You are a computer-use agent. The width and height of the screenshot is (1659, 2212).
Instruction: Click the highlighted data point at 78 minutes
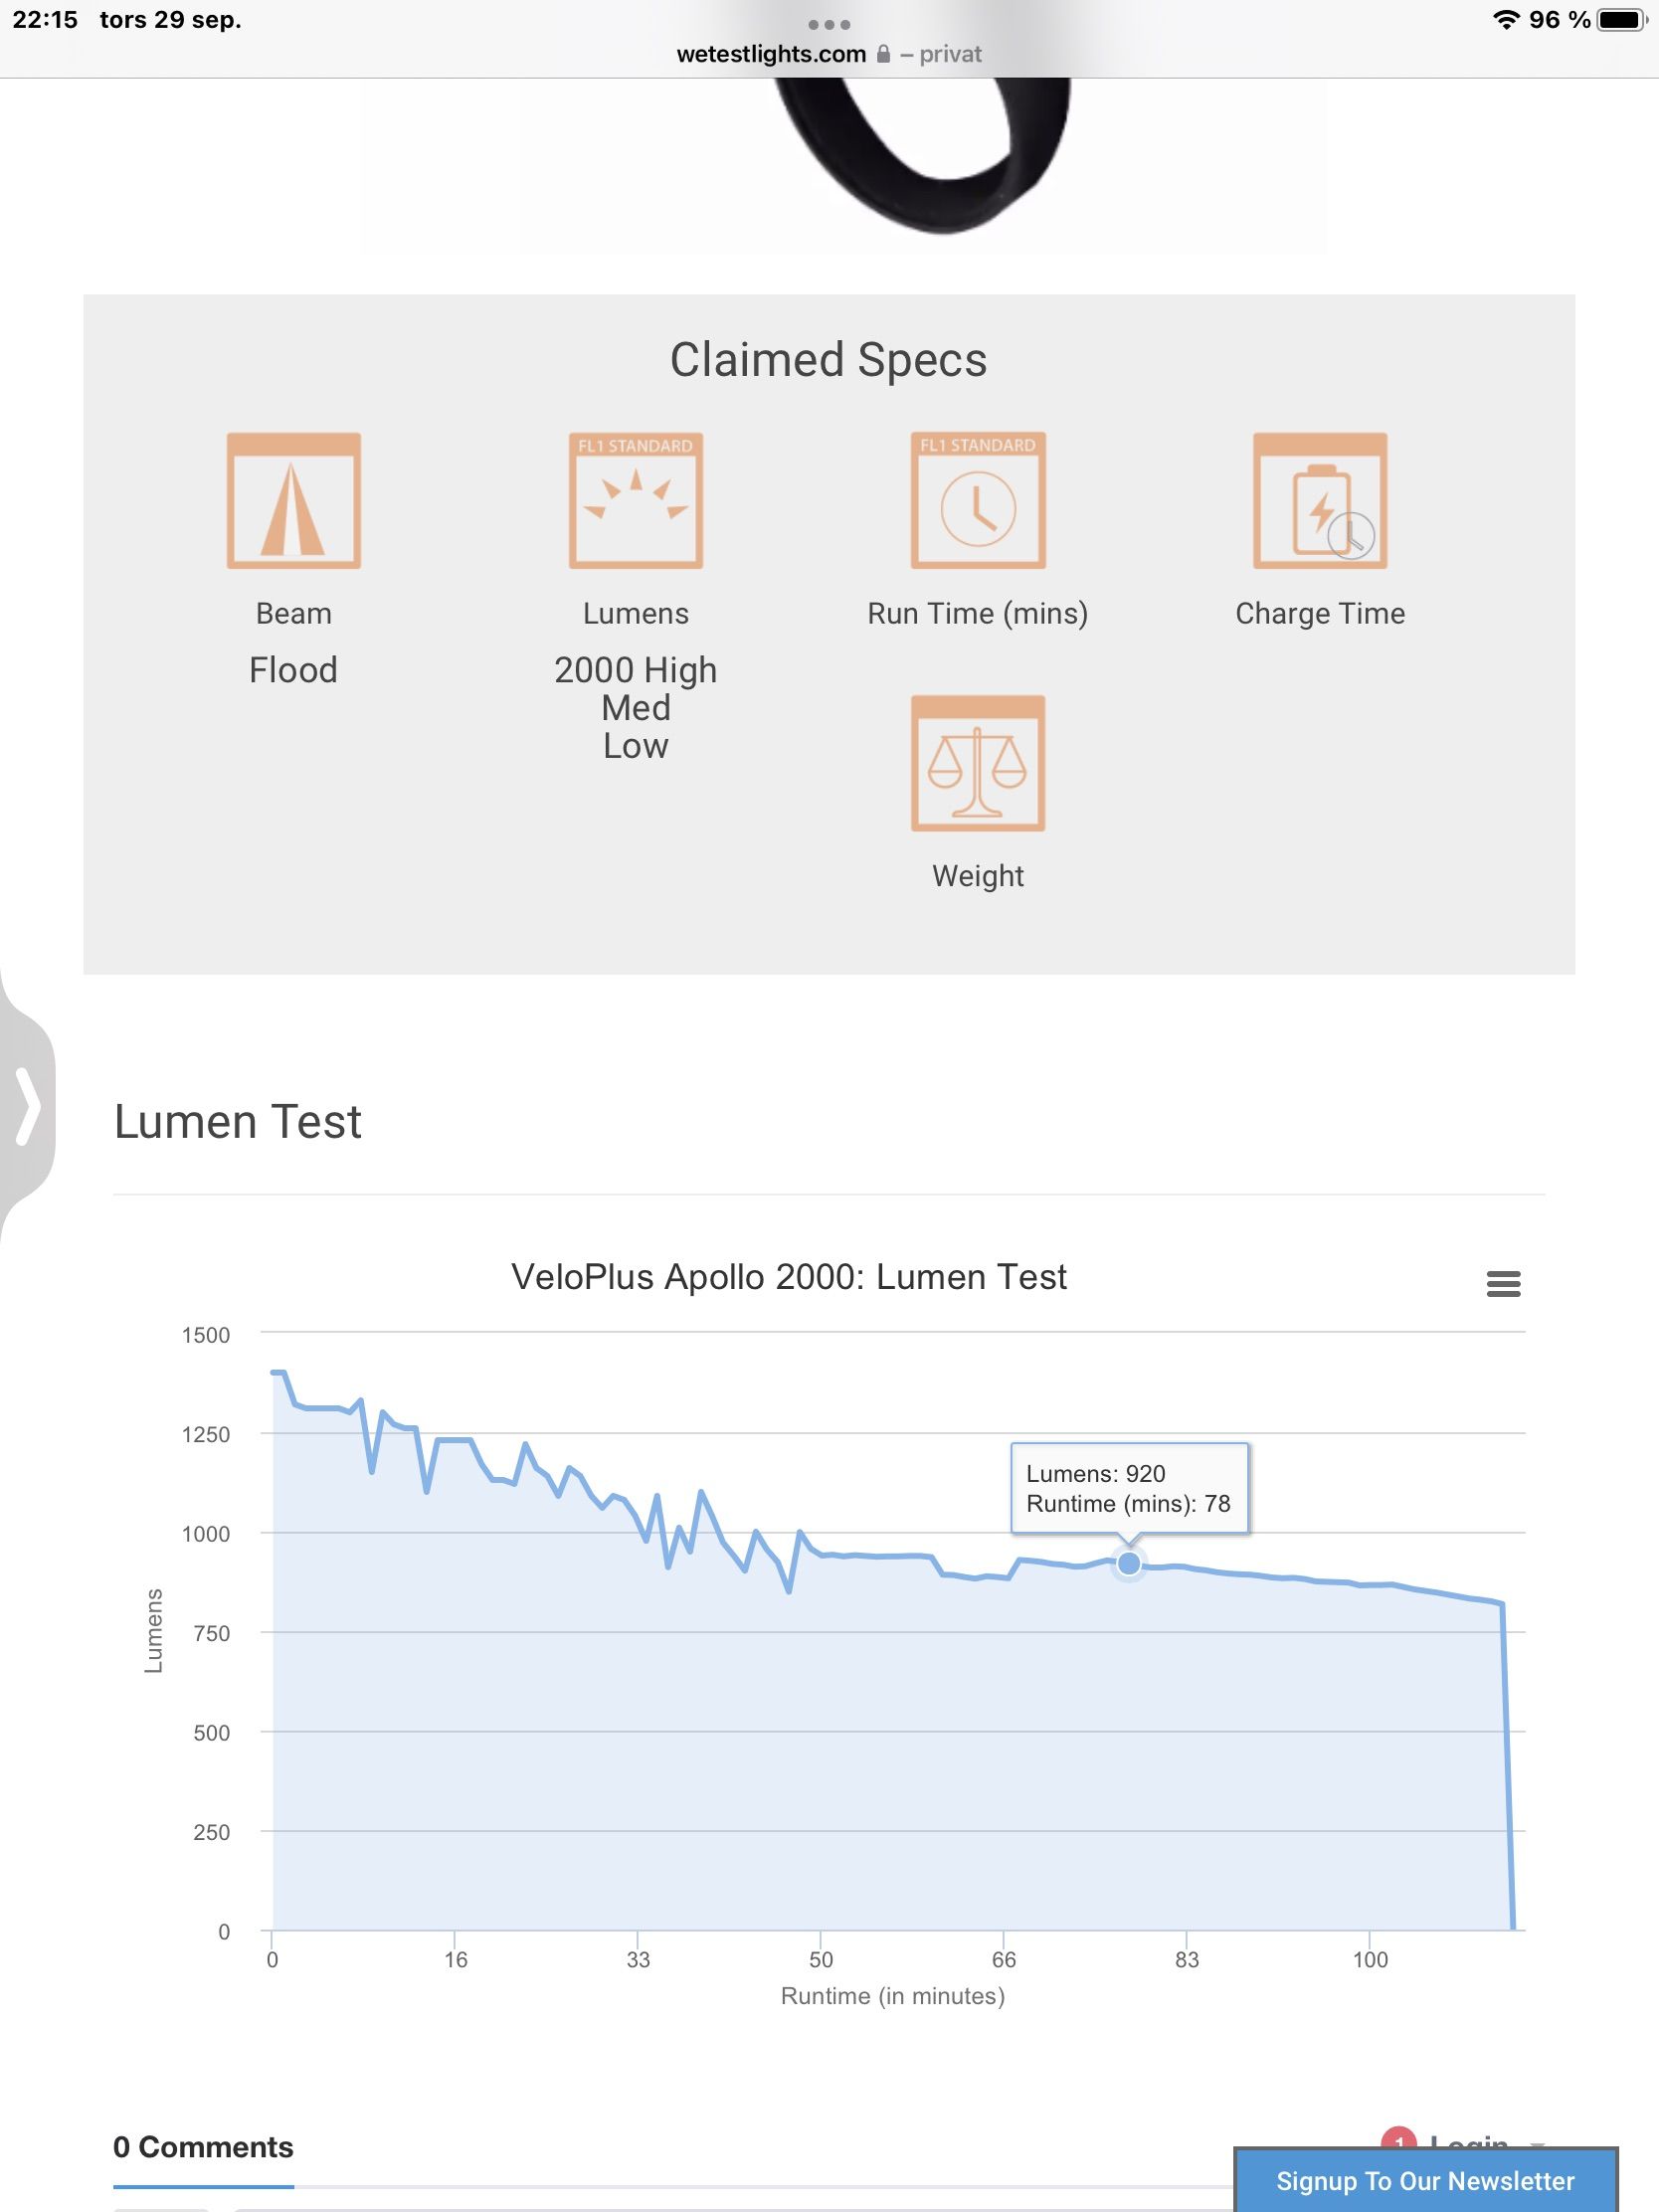point(1128,1563)
